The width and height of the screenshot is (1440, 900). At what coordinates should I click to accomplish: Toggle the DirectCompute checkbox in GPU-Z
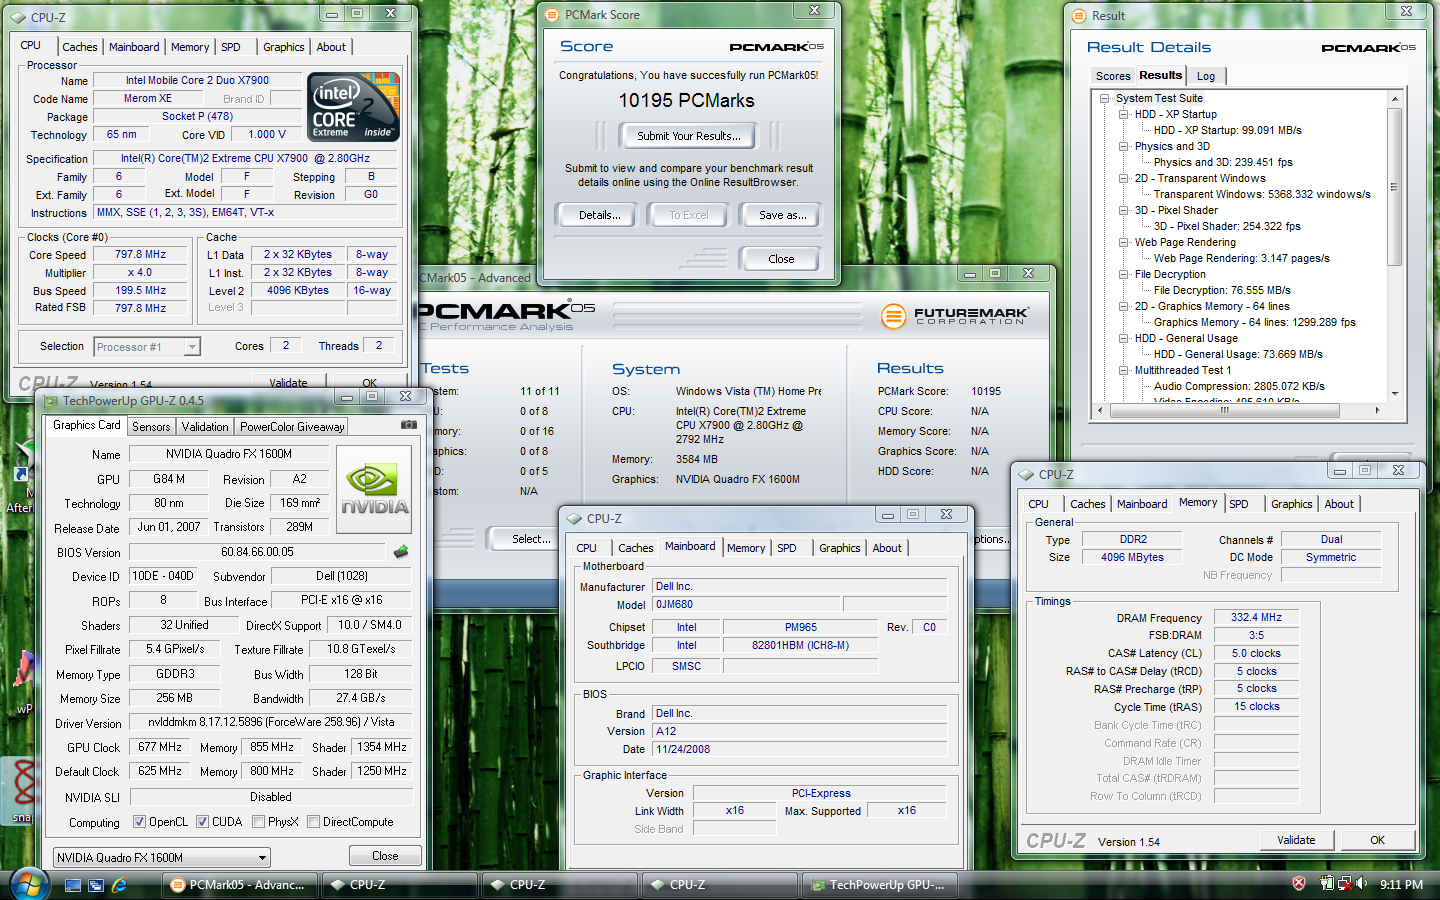coord(314,822)
